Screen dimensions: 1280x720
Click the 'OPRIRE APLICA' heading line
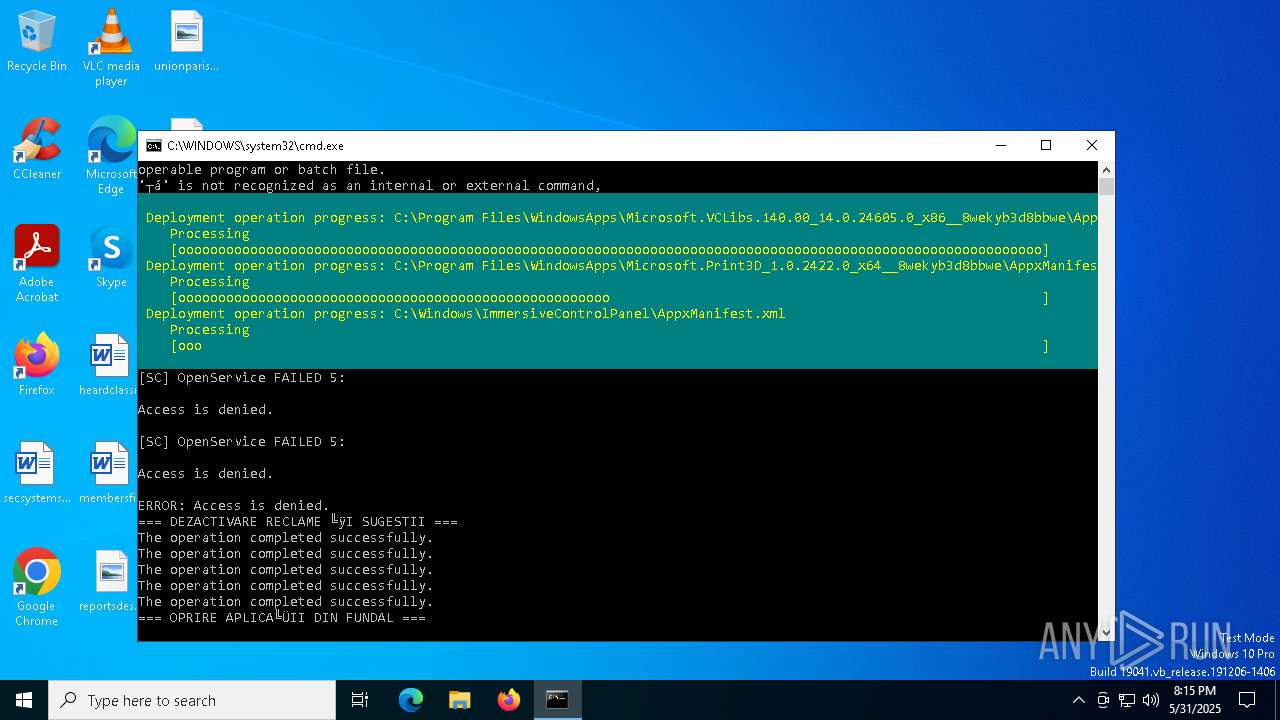(x=282, y=617)
